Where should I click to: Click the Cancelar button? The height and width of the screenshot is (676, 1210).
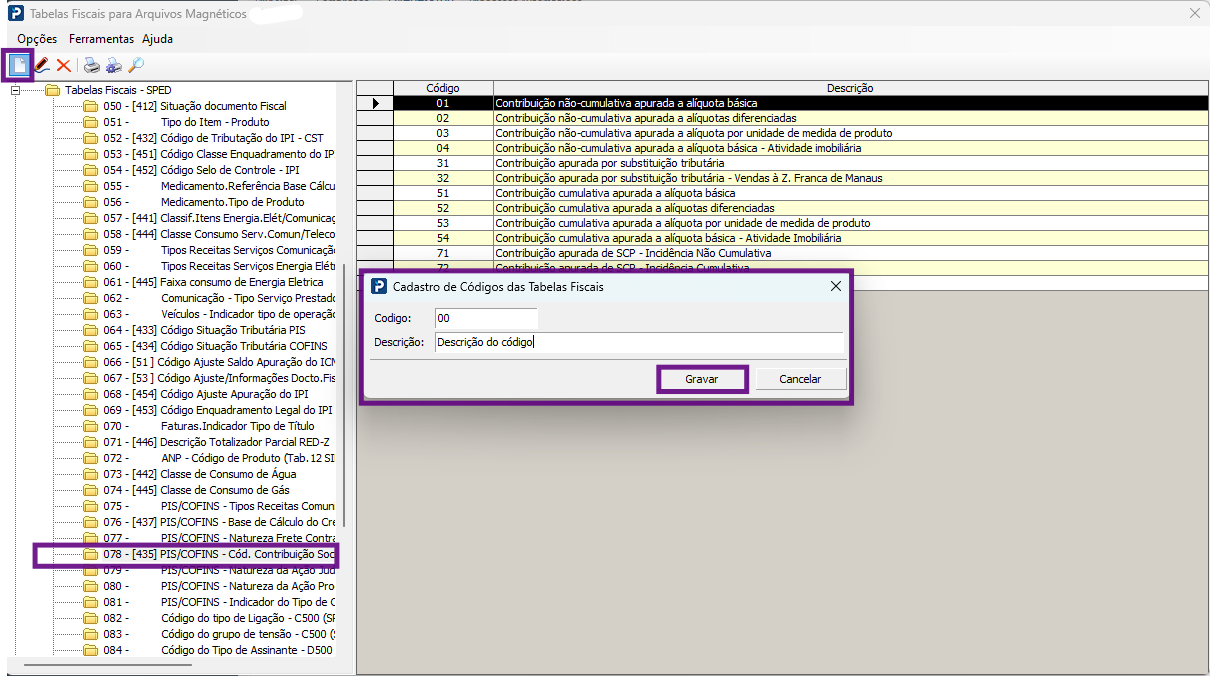click(800, 379)
